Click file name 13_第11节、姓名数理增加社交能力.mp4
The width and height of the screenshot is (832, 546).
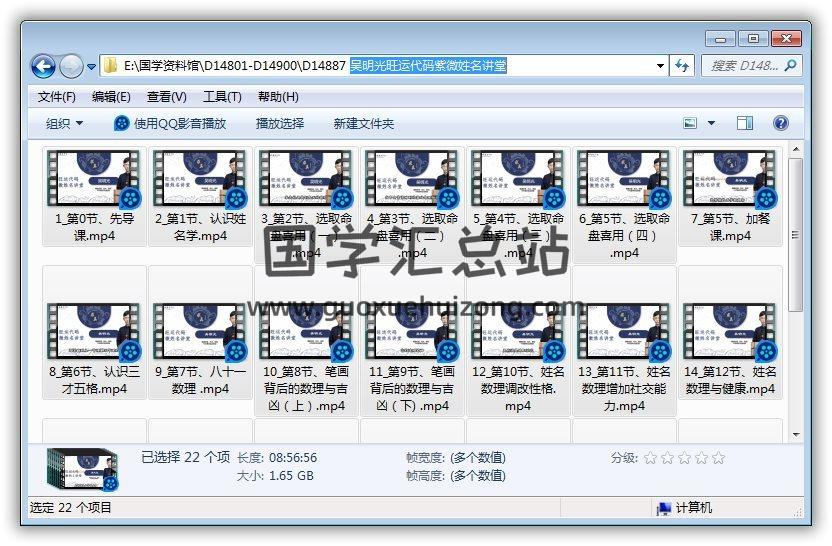click(625, 388)
